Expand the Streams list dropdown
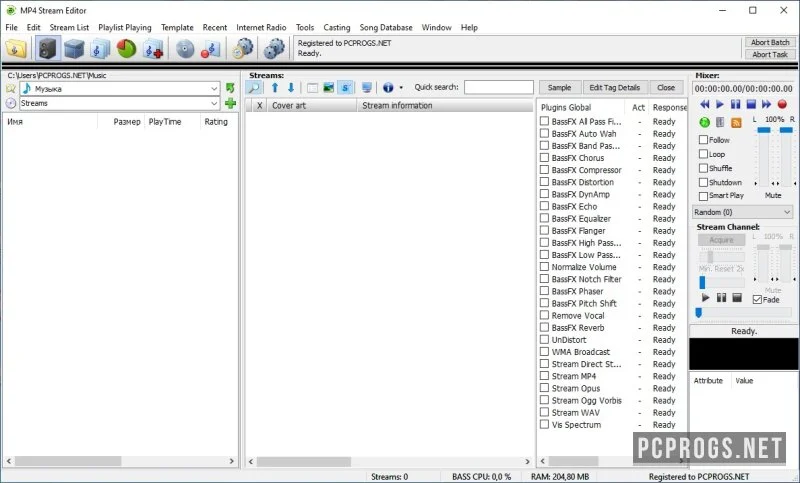Screen dimensions: 800x483 [214, 103]
